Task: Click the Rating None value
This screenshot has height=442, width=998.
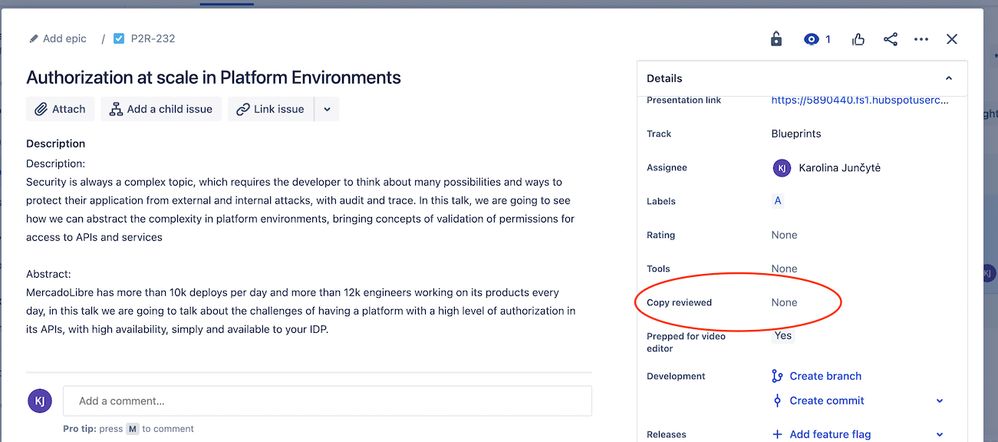Action: tap(784, 235)
